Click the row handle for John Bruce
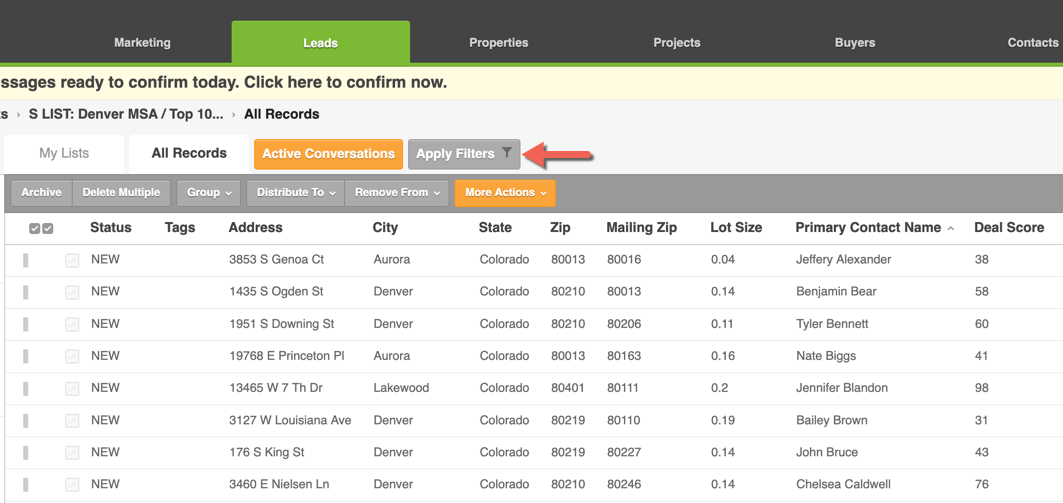The height and width of the screenshot is (503, 1063). pyautogui.click(x=26, y=452)
